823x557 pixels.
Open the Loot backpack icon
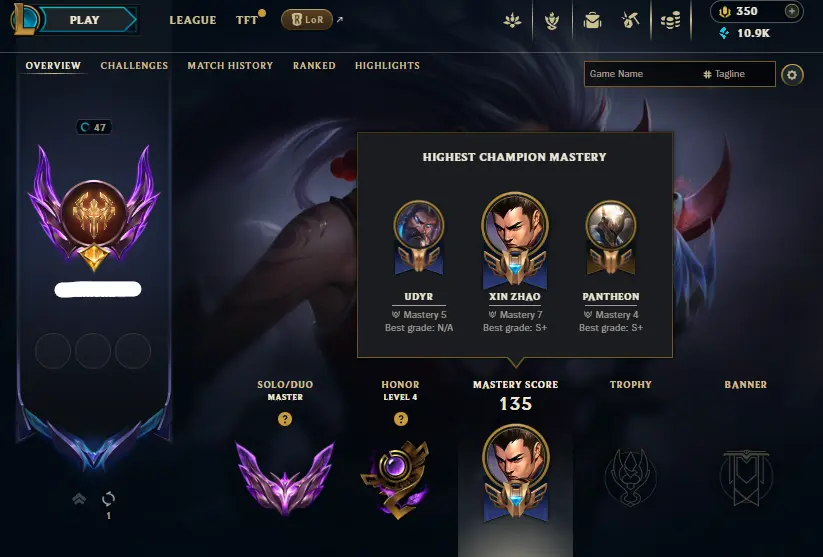[592, 20]
